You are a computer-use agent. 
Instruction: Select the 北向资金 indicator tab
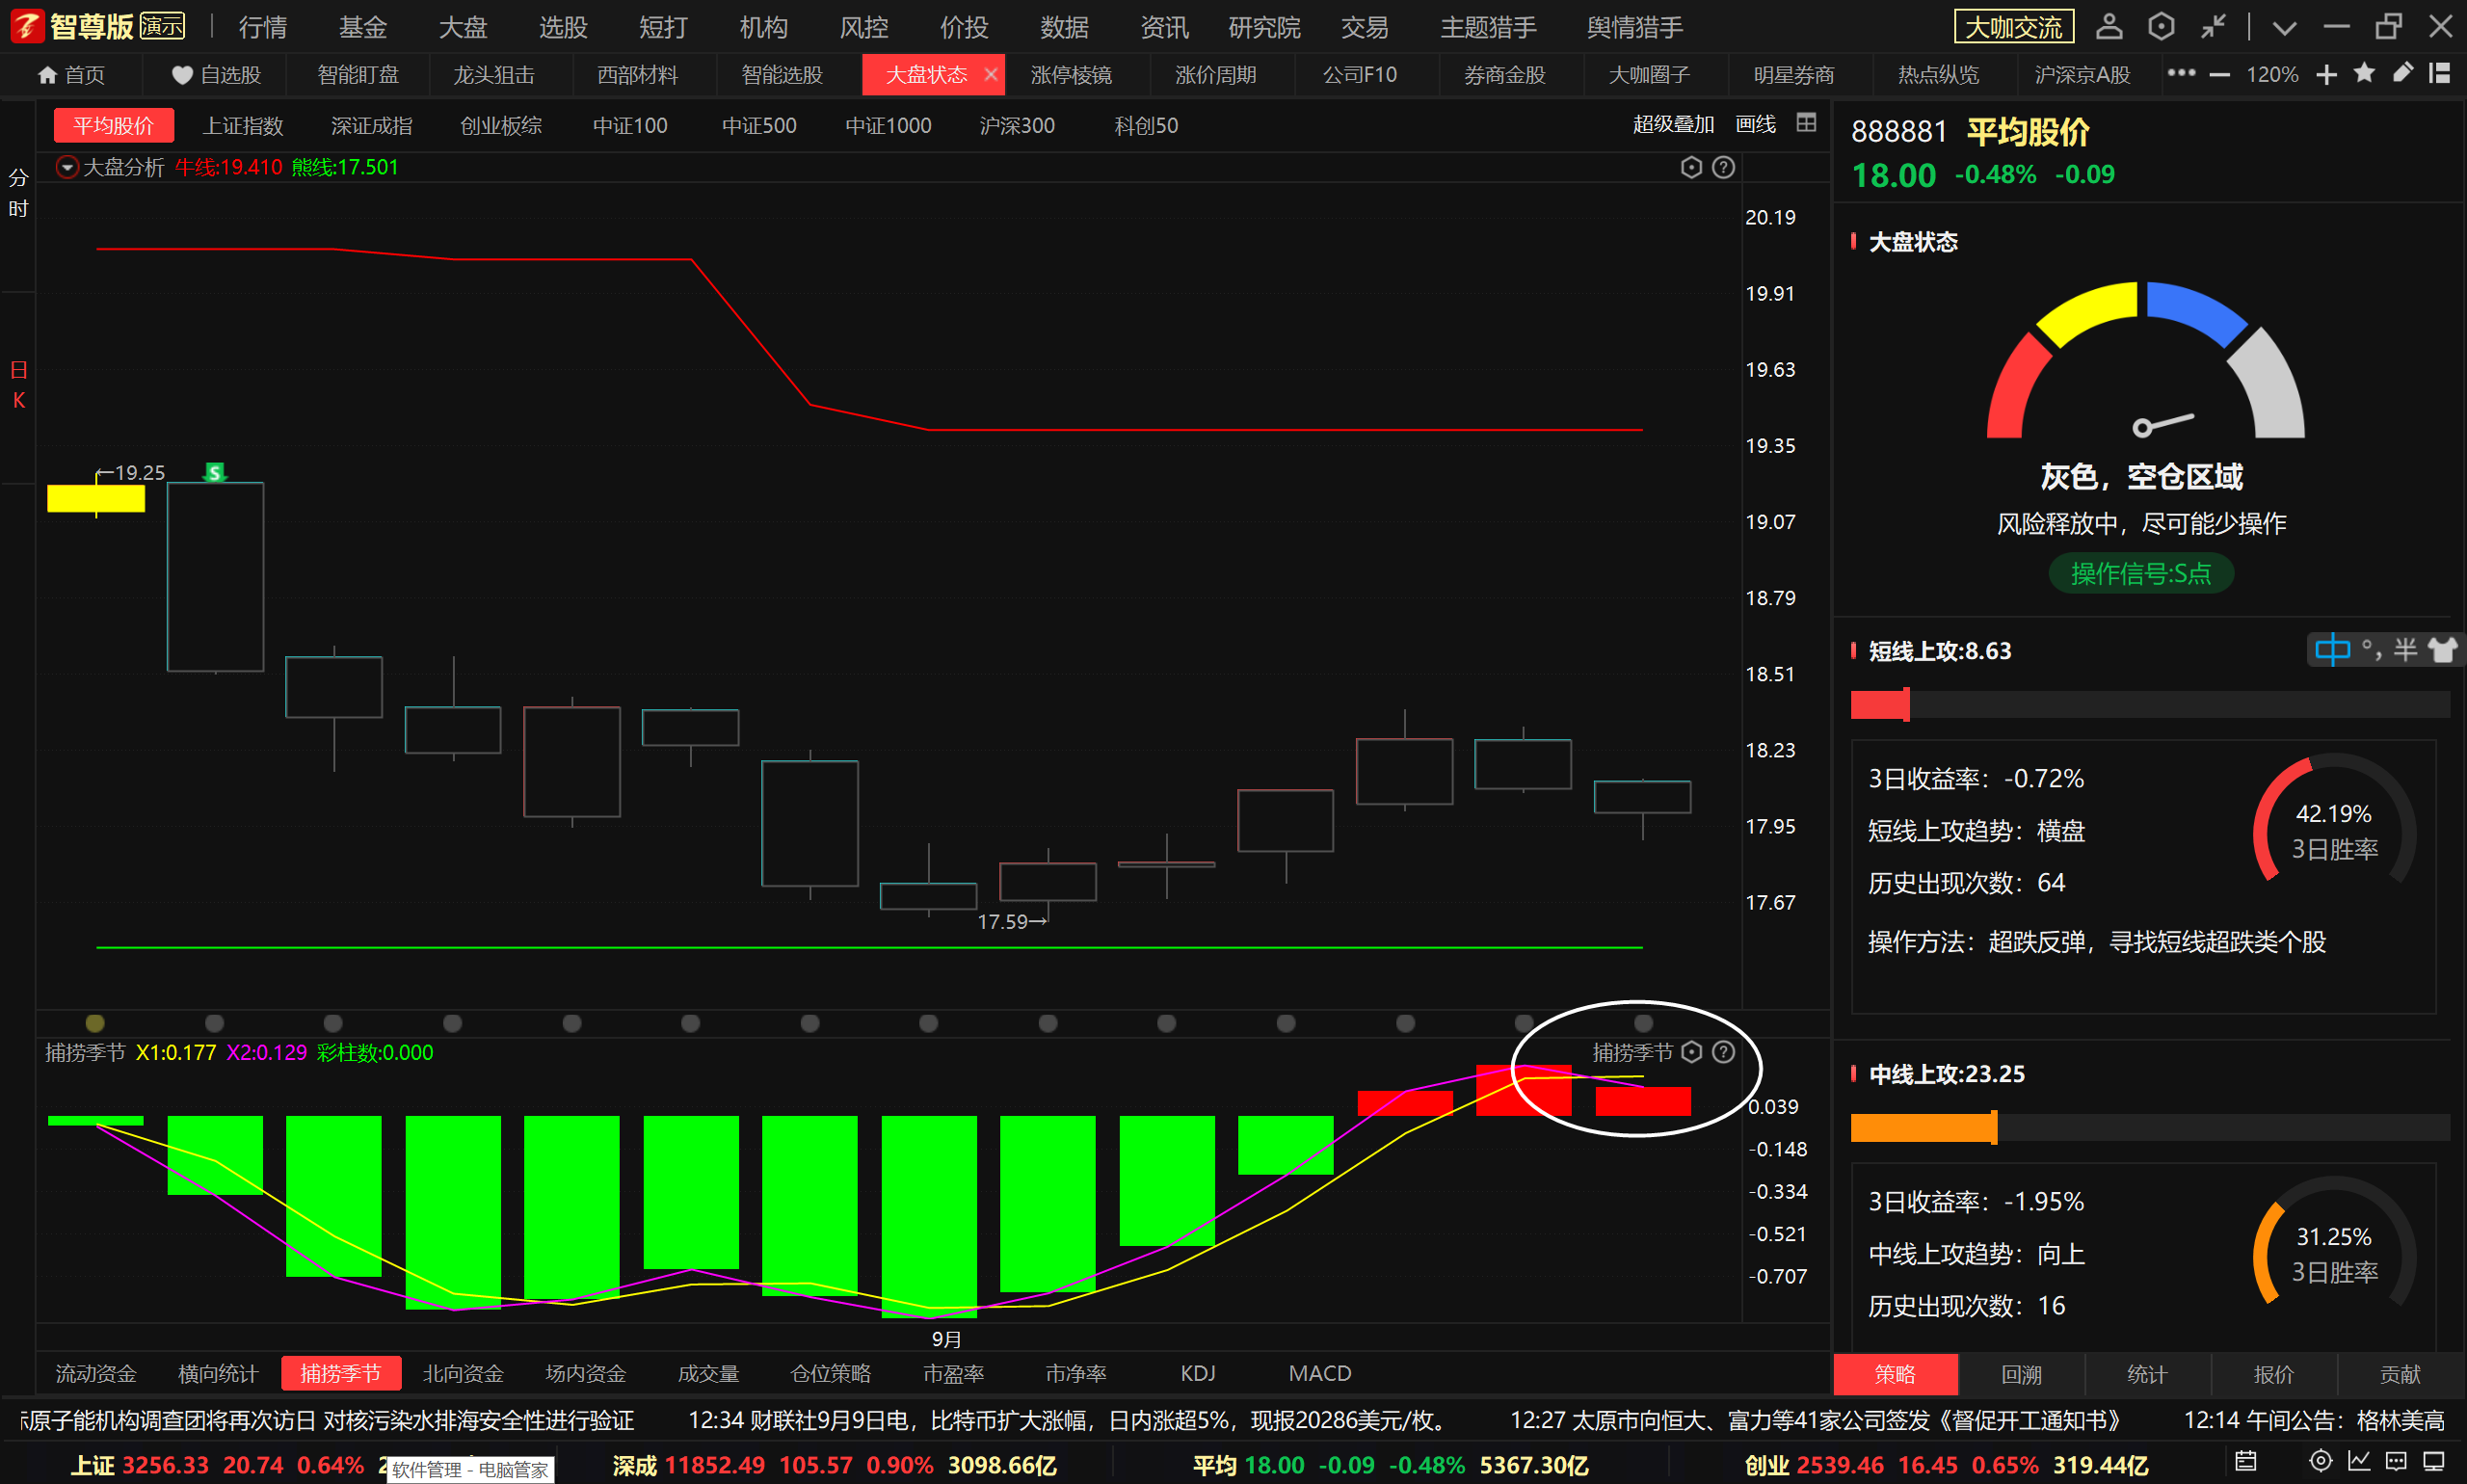pyautogui.click(x=463, y=1373)
